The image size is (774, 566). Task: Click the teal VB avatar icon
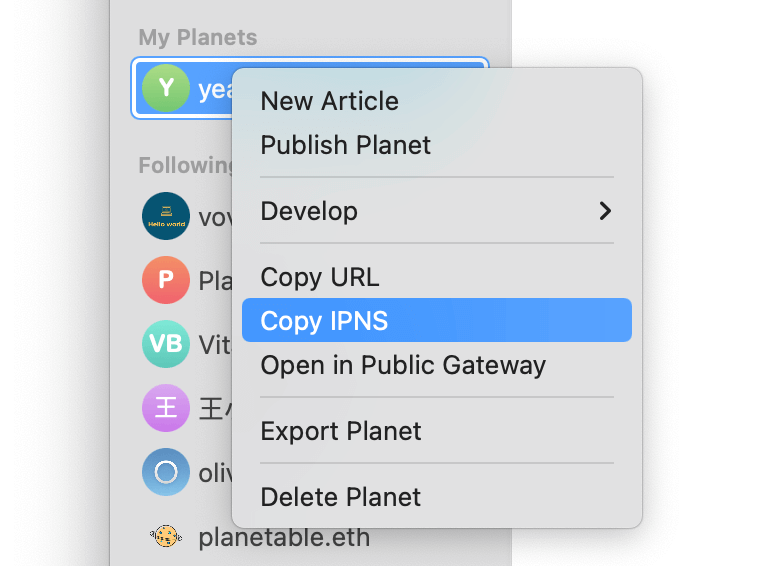click(166, 344)
